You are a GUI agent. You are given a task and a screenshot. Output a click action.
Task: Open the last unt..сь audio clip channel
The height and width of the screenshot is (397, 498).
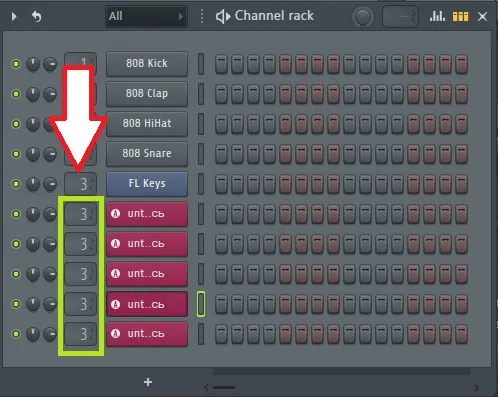tap(147, 334)
